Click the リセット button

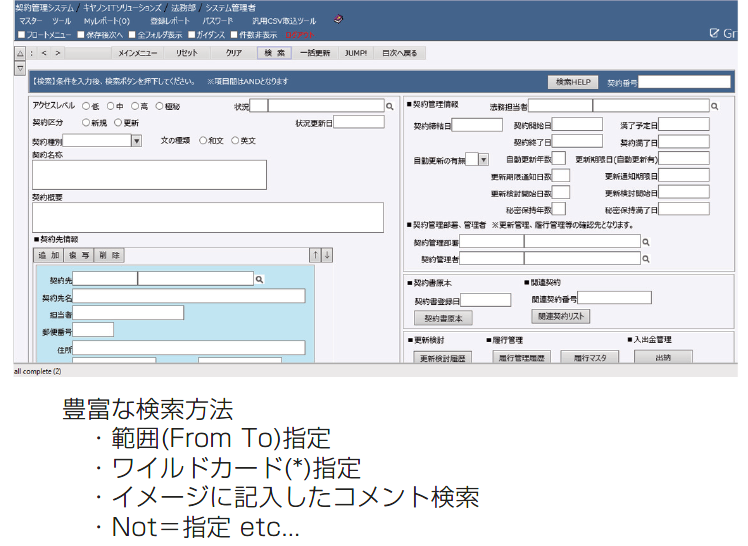point(187,53)
